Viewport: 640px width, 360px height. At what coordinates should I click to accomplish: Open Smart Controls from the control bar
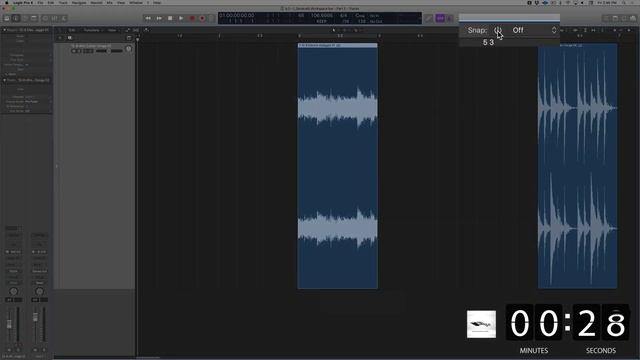(45, 18)
